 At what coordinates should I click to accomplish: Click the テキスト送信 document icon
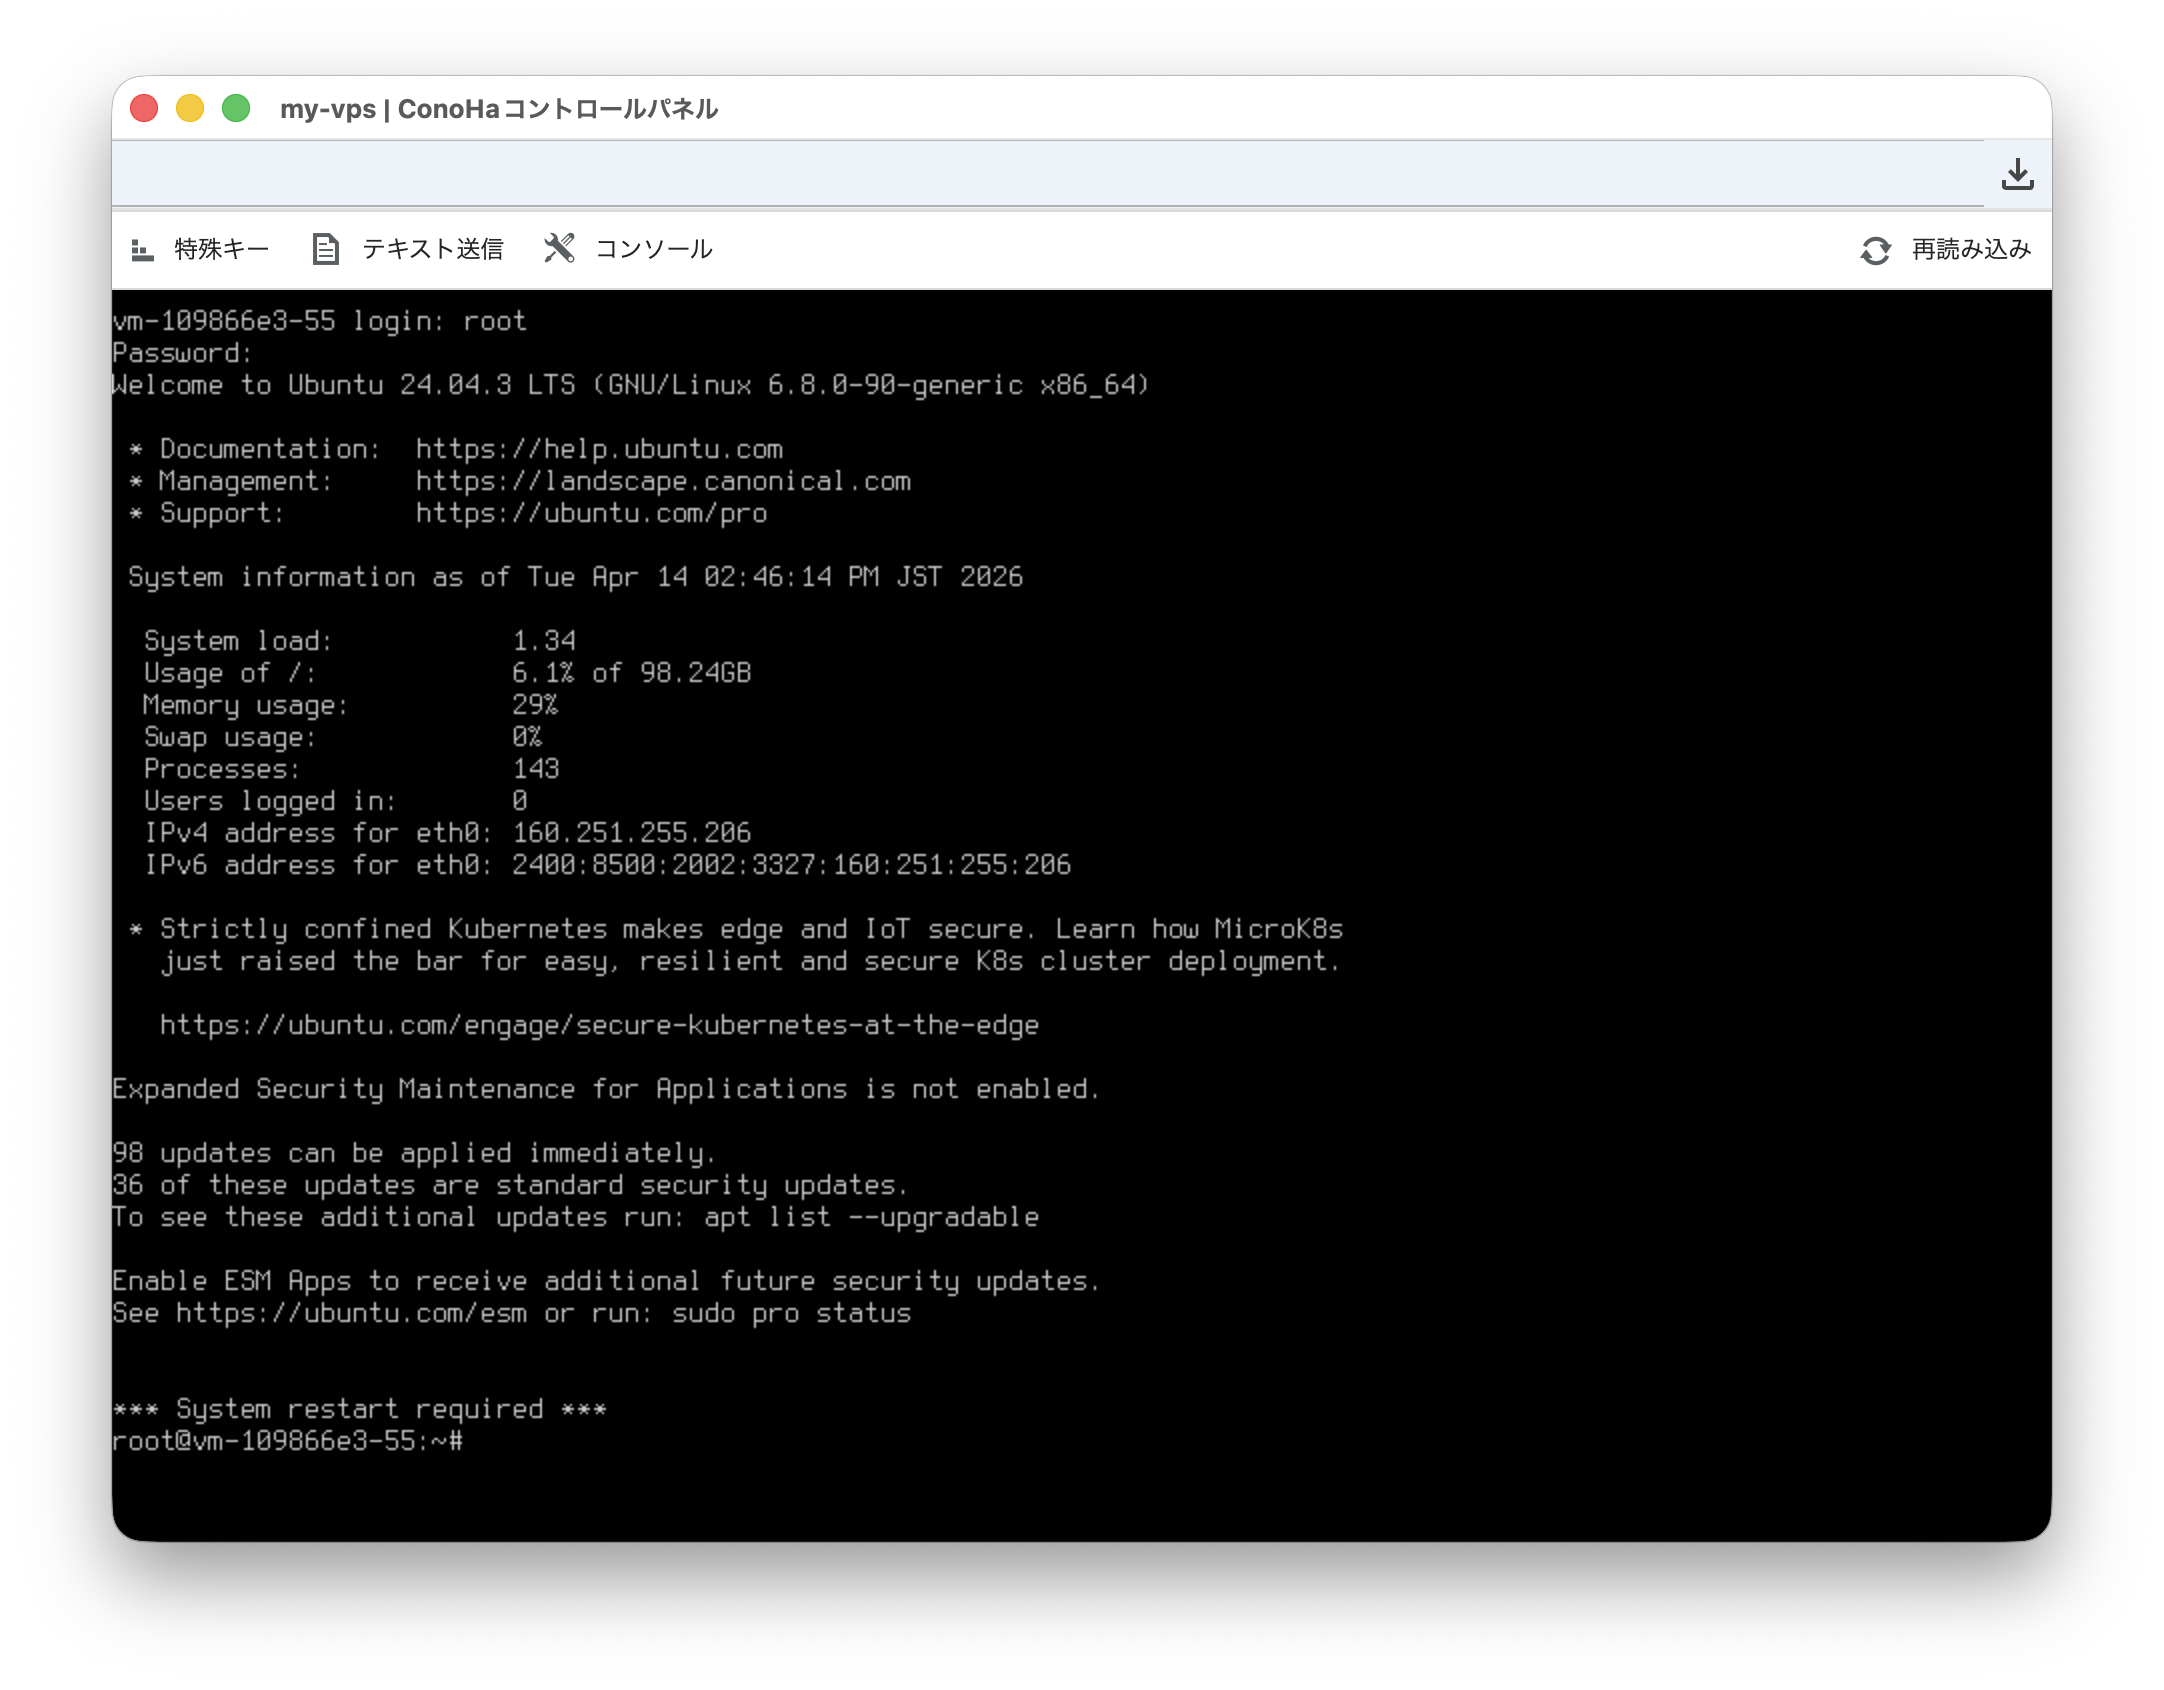tap(325, 250)
